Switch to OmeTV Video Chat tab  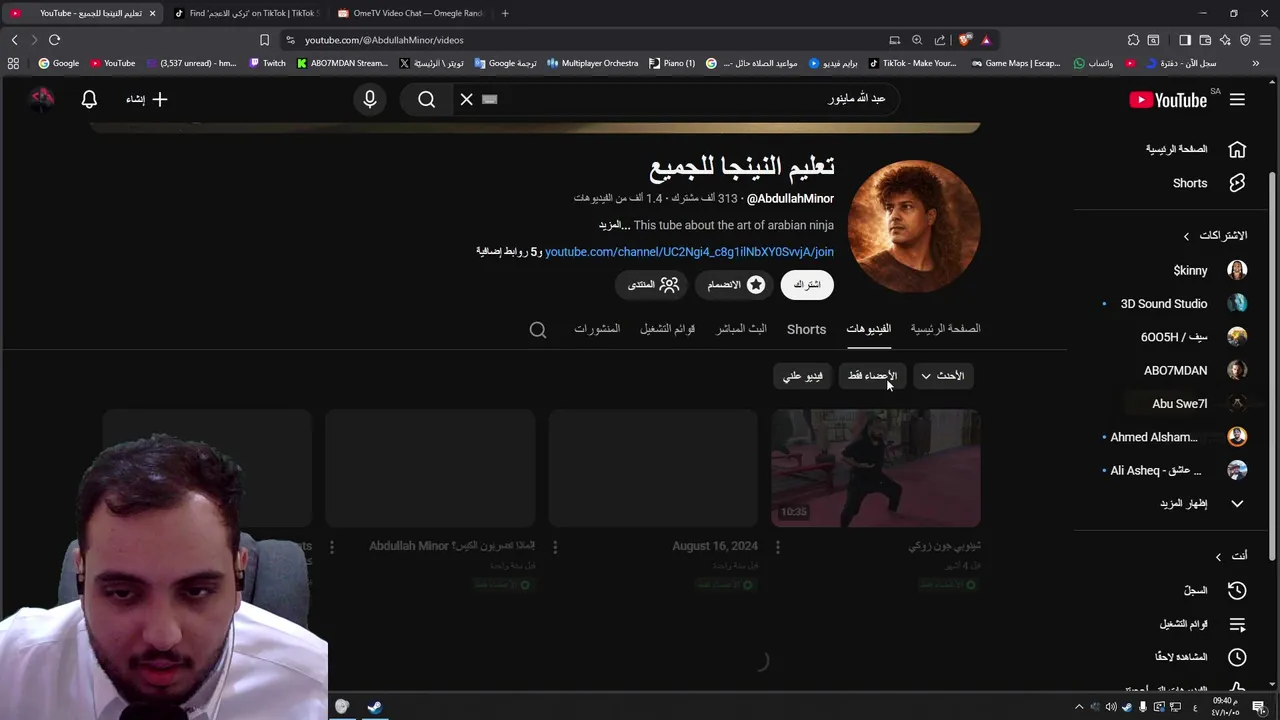410,13
